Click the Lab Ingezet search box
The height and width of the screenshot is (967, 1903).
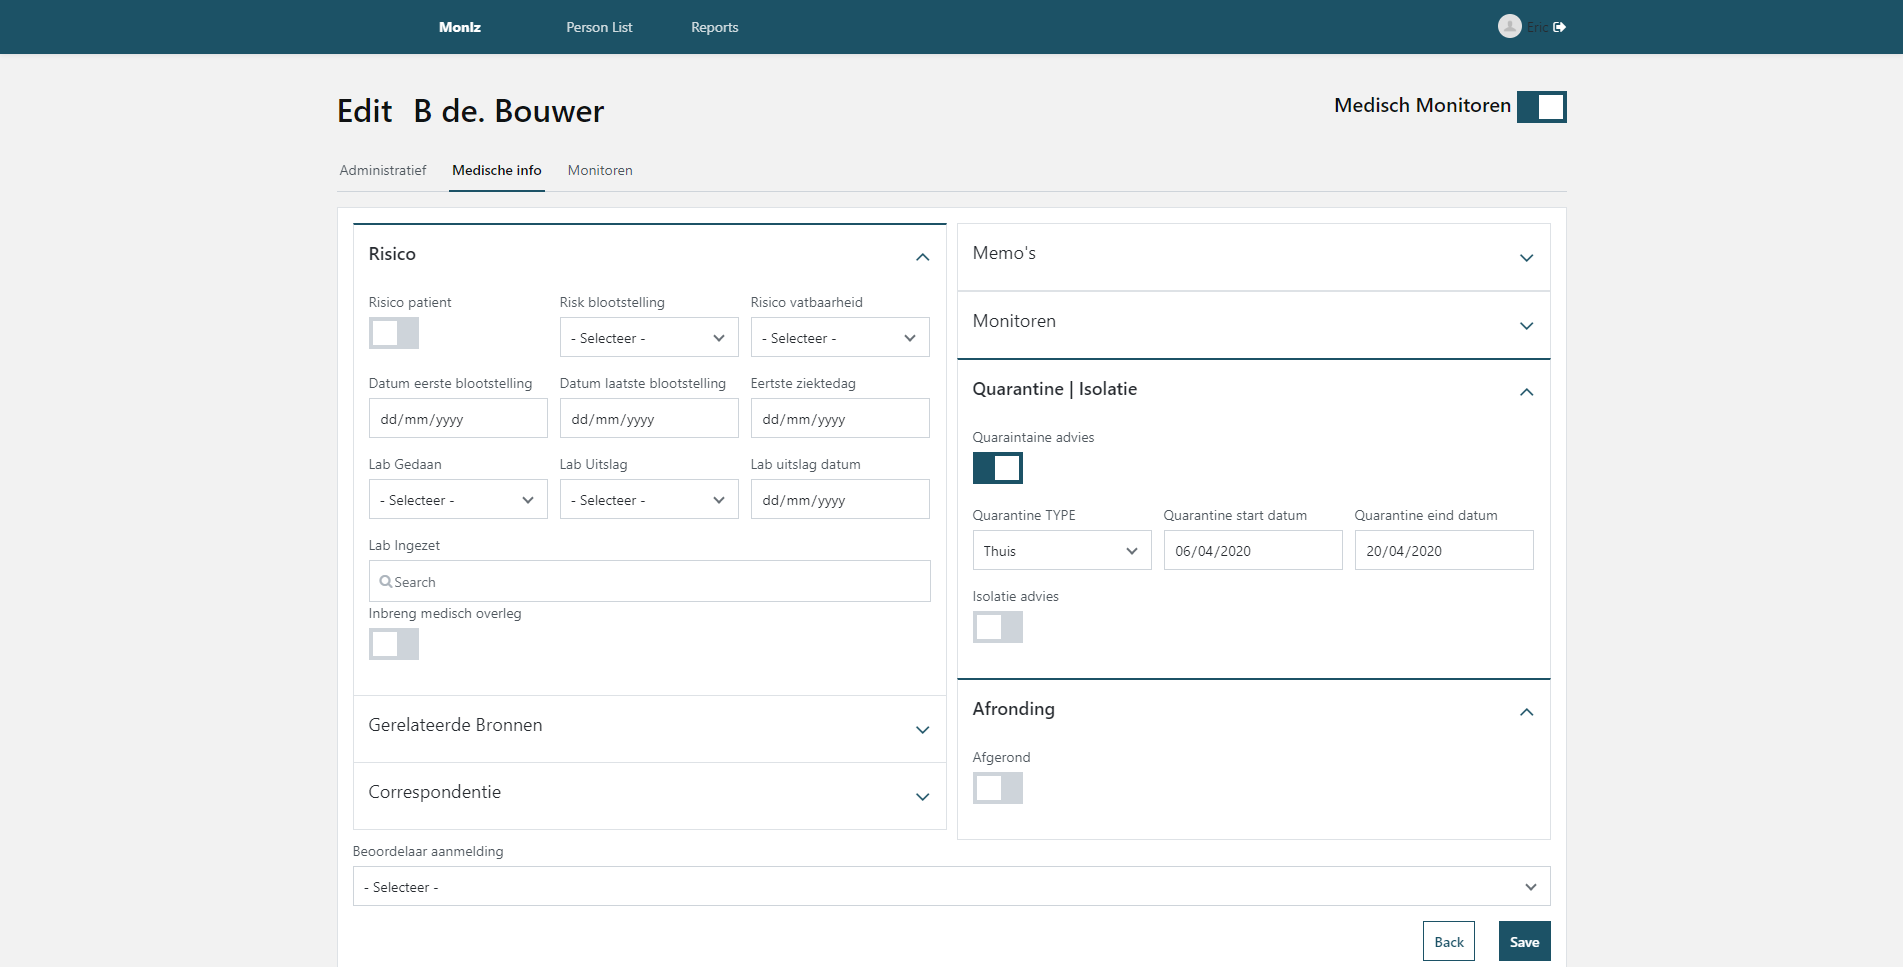coord(650,582)
